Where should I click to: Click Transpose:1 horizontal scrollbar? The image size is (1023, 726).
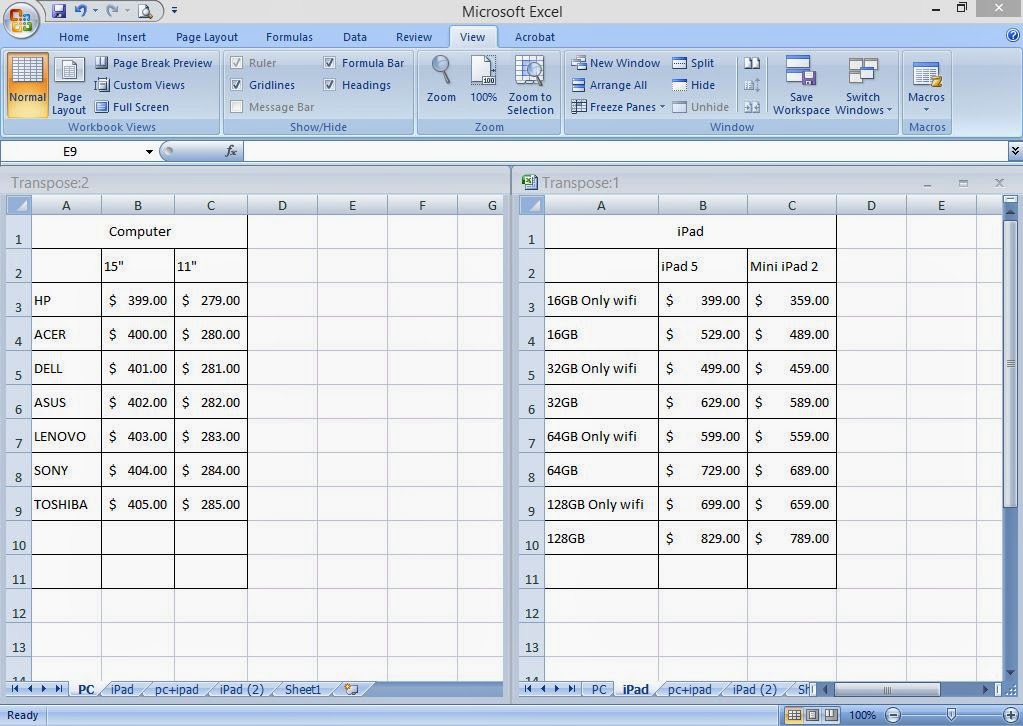[x=887, y=689]
